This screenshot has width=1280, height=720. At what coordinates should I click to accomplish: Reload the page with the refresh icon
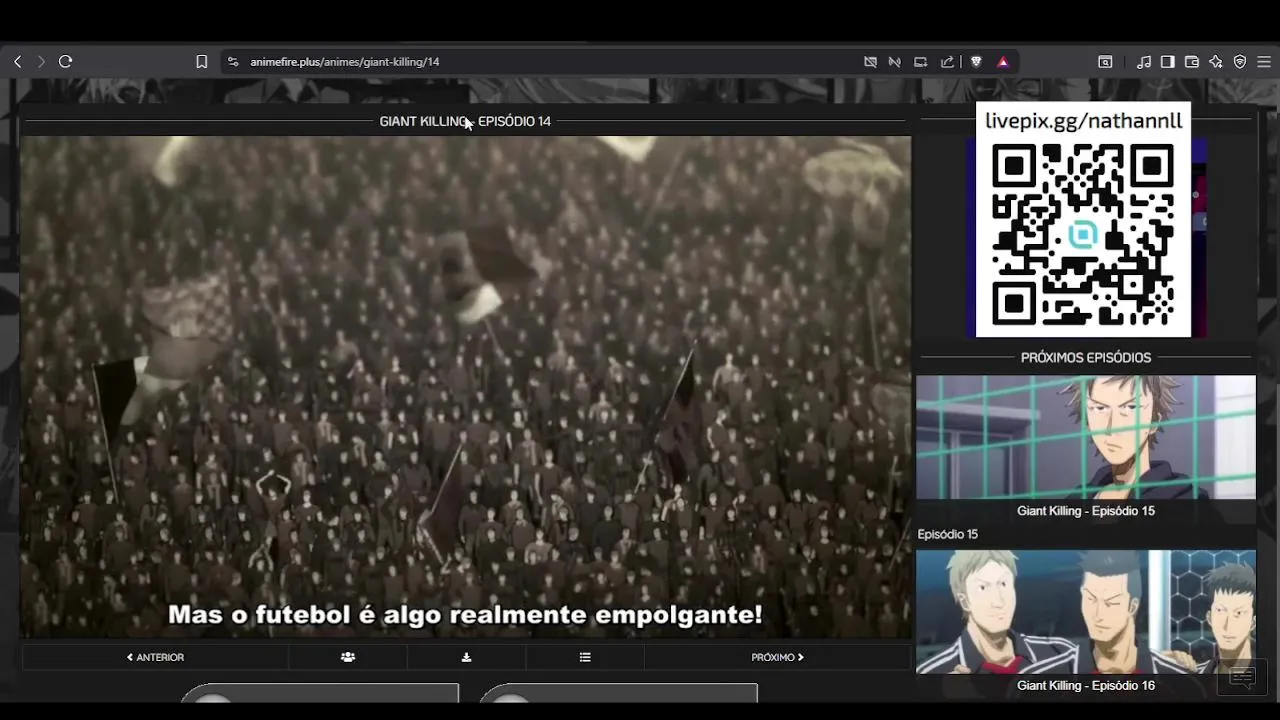(66, 62)
